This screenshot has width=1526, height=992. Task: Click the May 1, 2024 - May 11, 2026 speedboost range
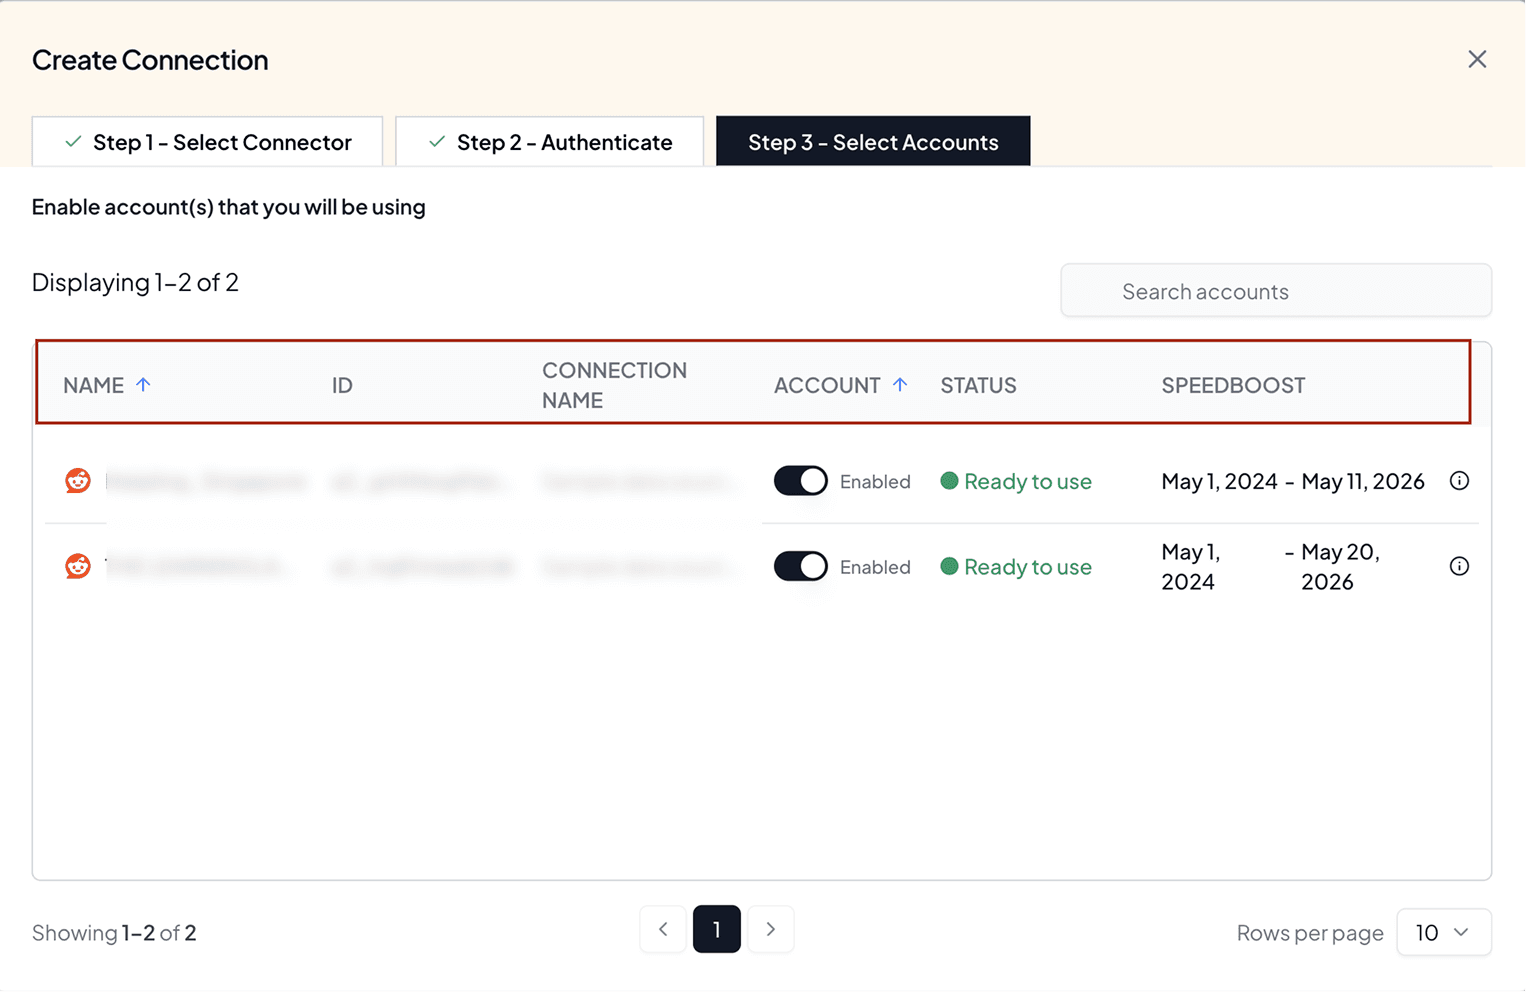coord(1293,481)
